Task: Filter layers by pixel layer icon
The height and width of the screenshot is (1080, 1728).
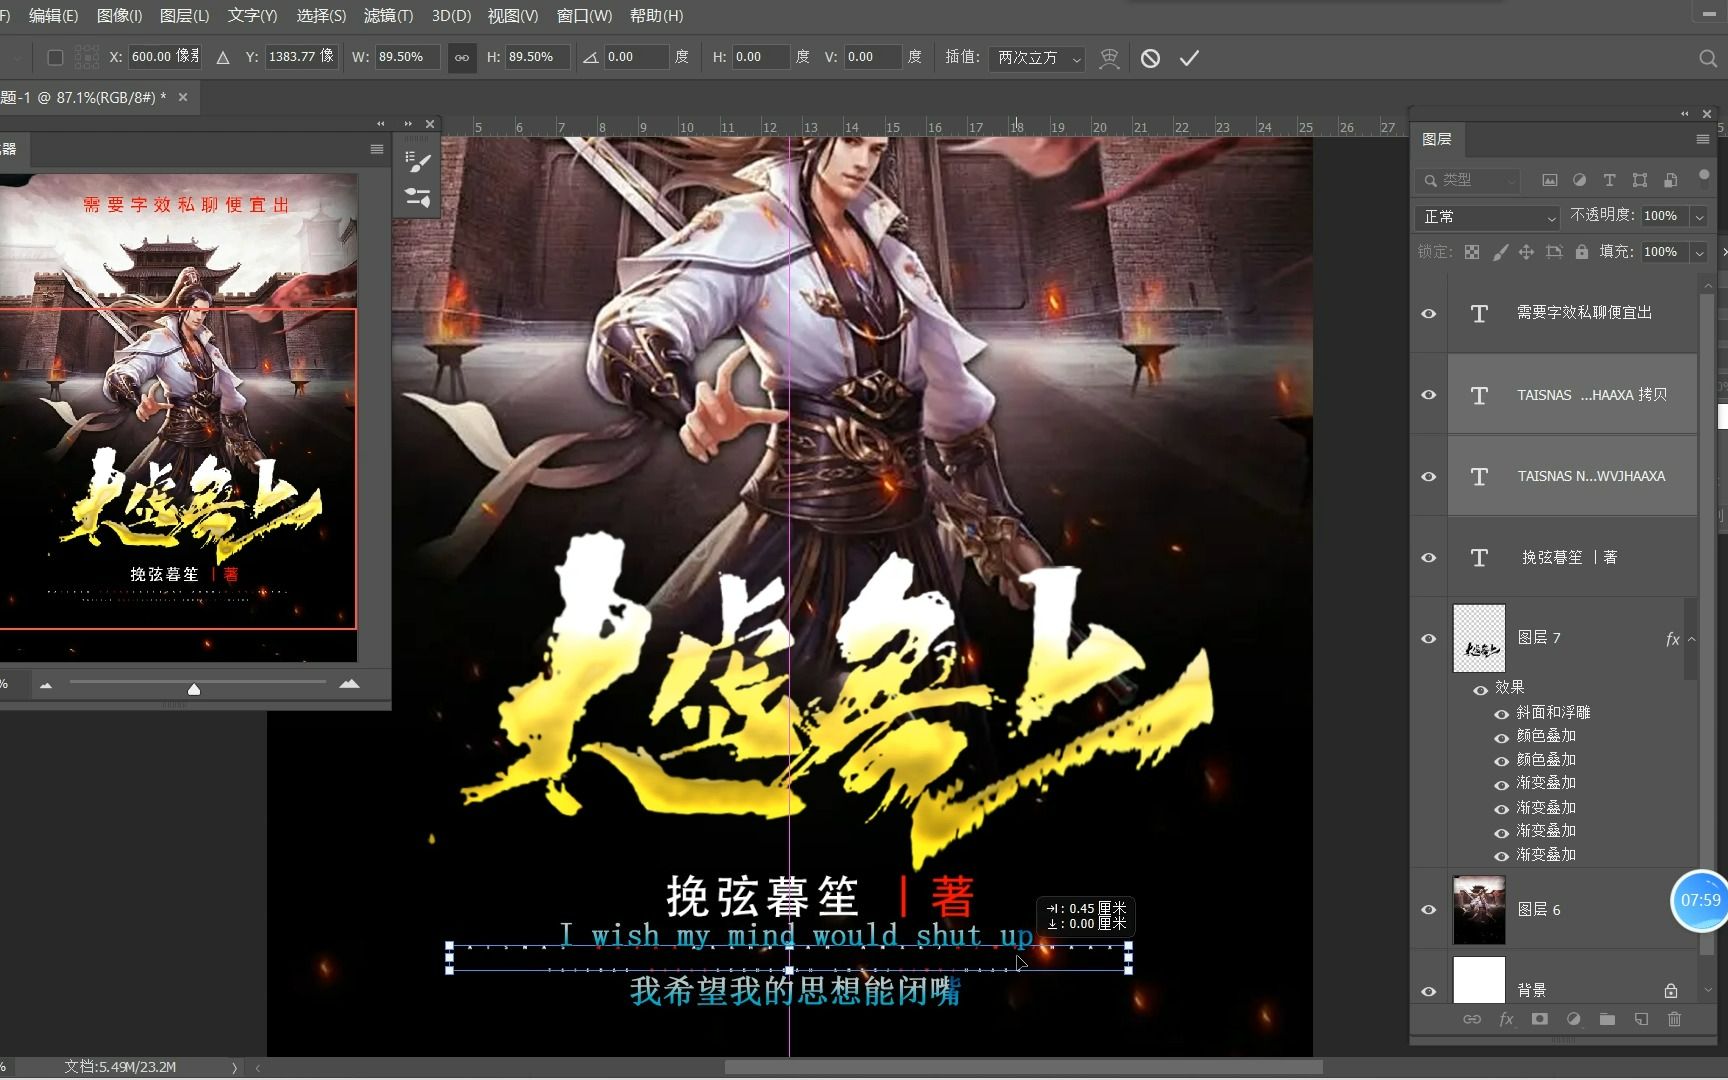Action: (x=1549, y=180)
